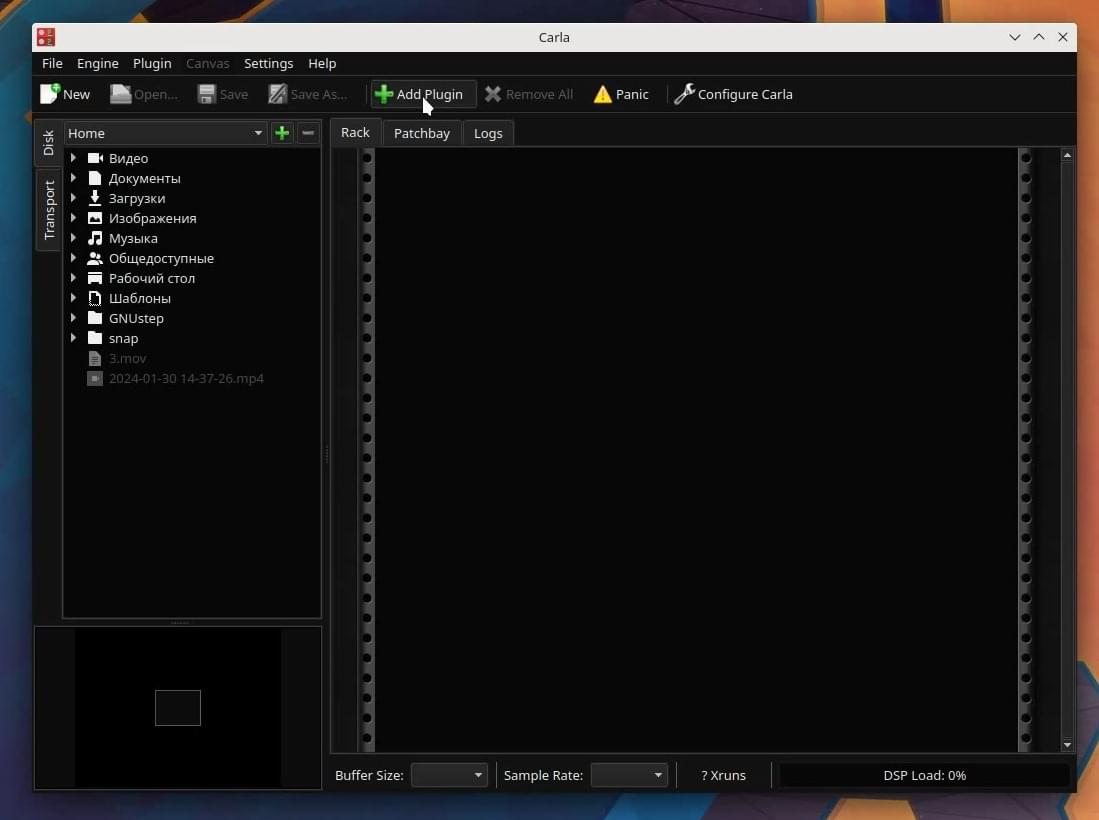Click the 3.mov file icon
The image size is (1099, 820).
95,358
